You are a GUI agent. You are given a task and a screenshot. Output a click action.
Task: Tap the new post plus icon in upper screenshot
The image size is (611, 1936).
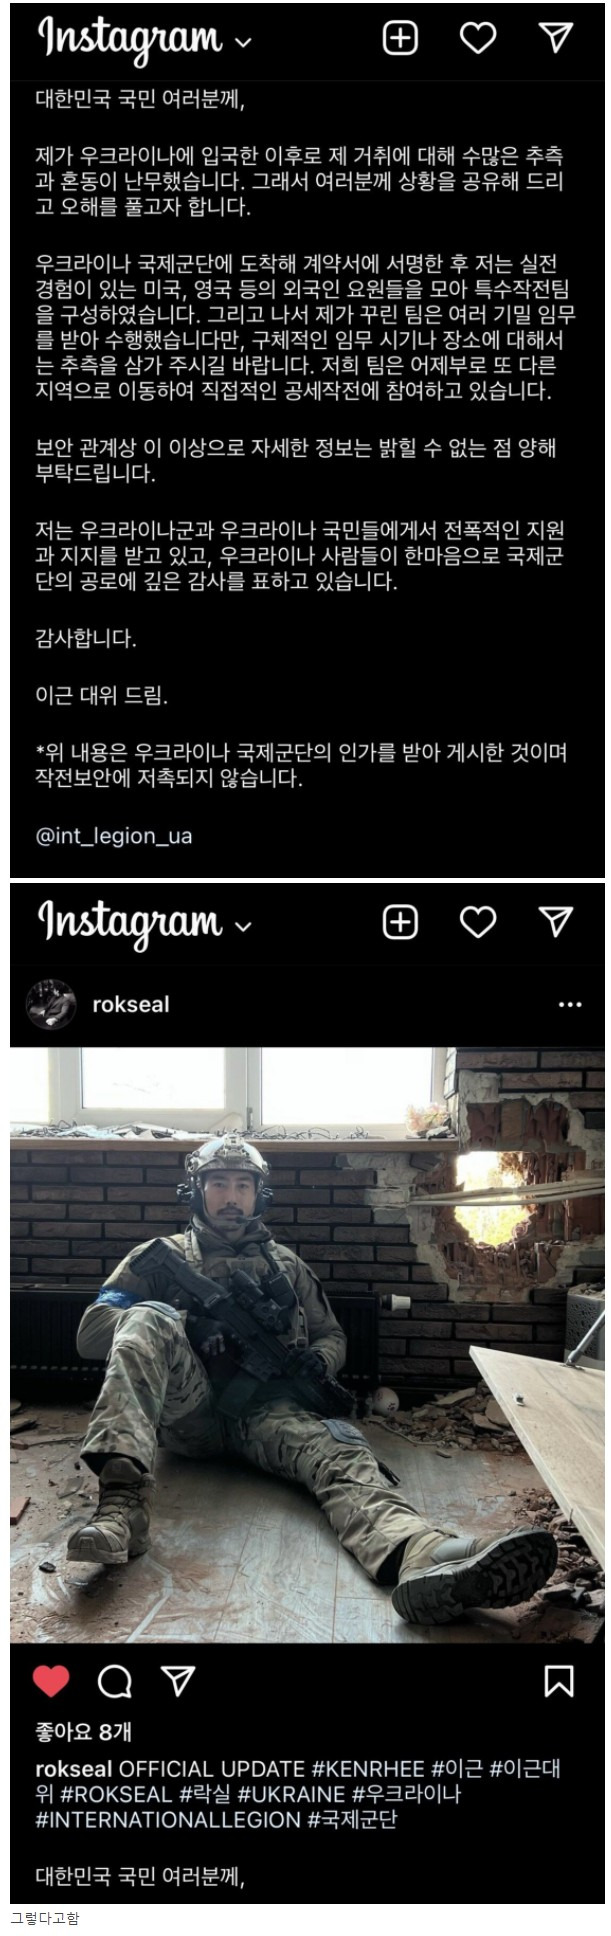400,38
